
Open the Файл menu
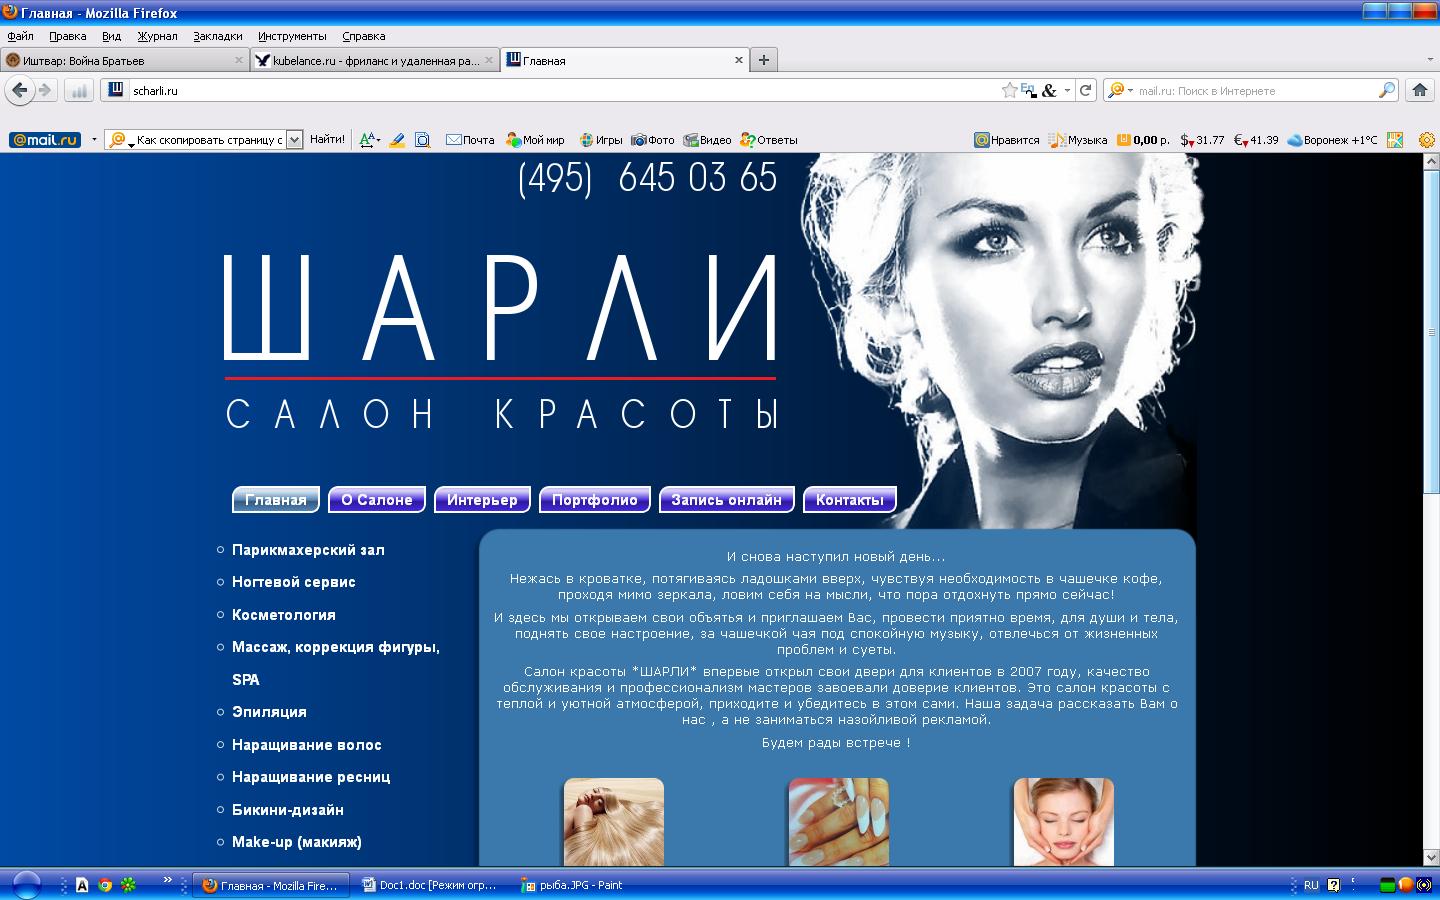(x=20, y=36)
